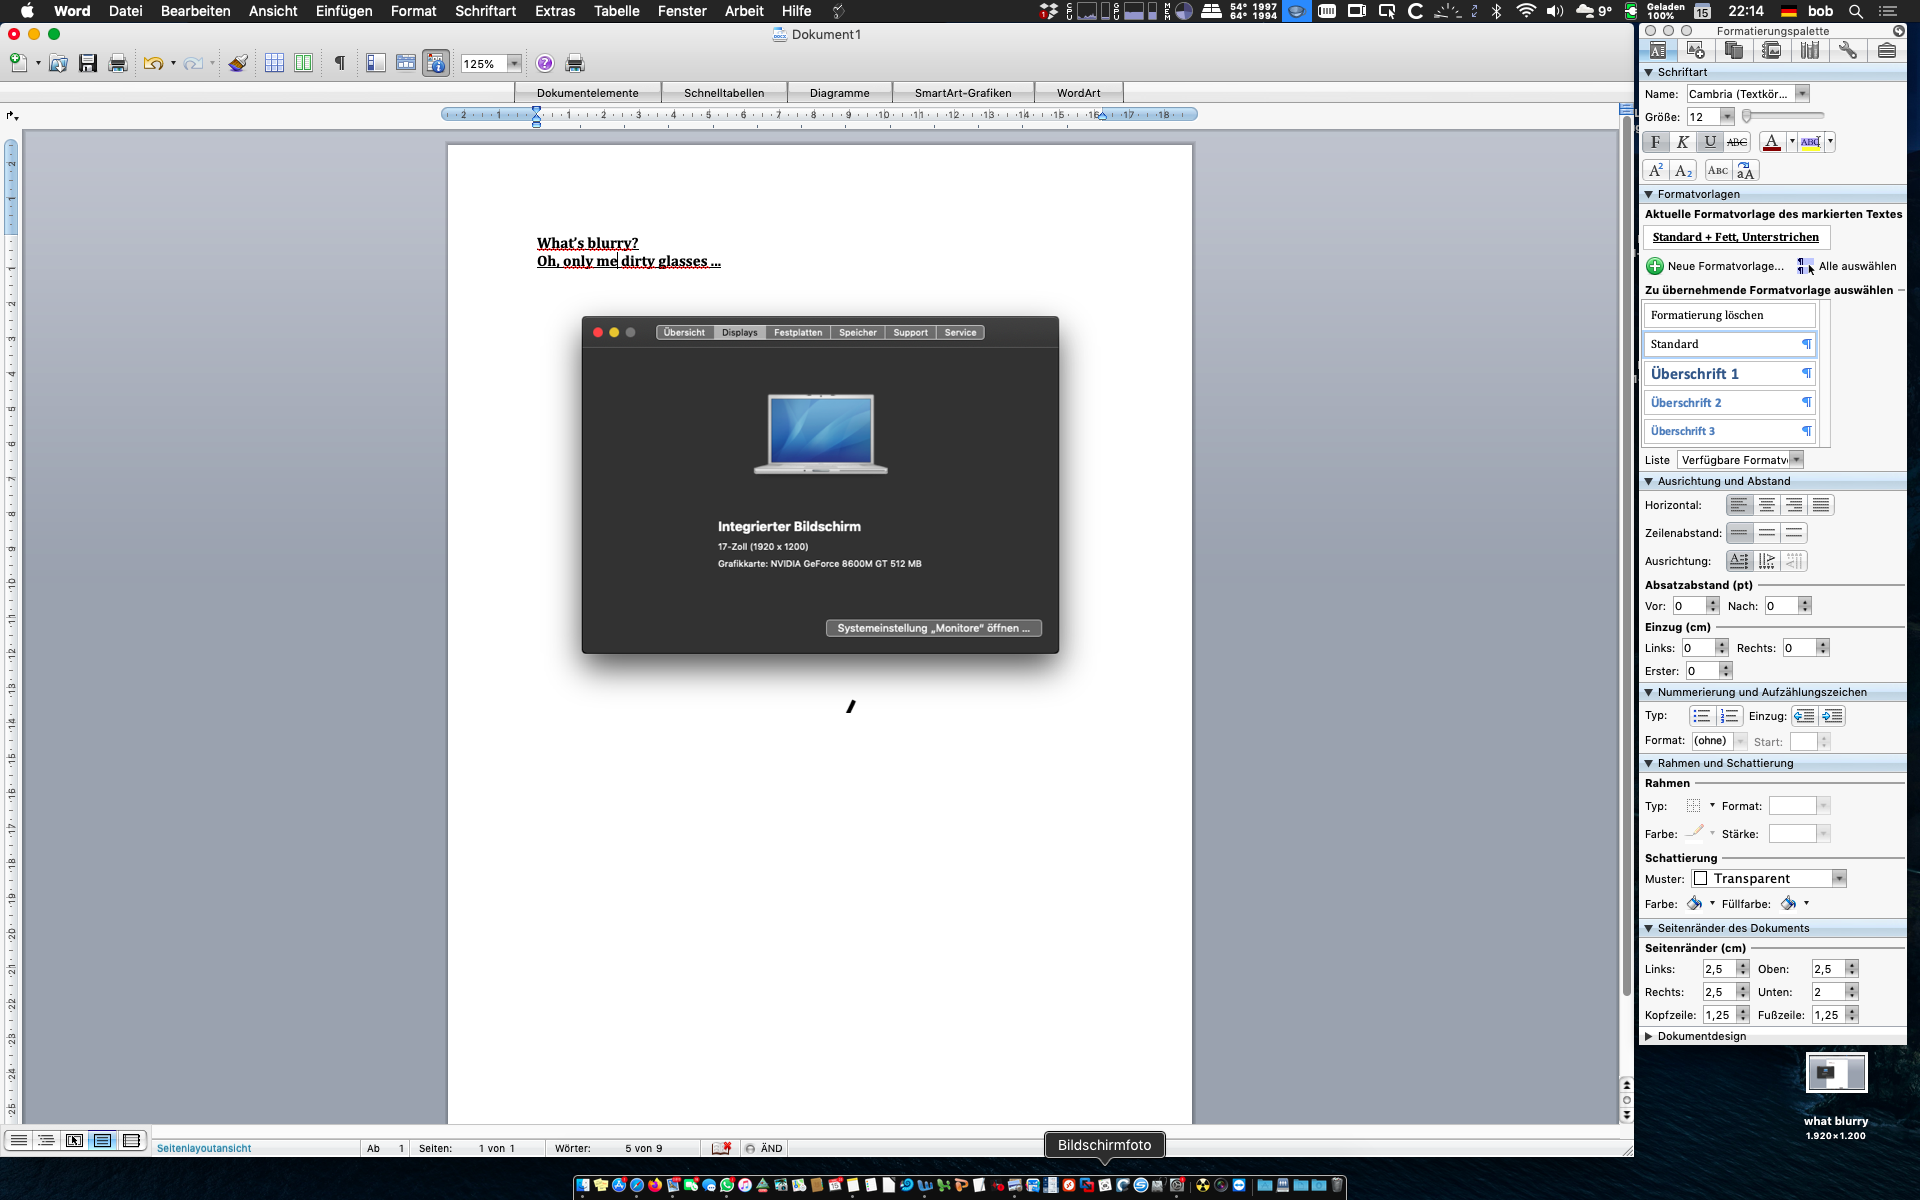Image resolution: width=1920 pixels, height=1200 pixels.
Task: Toggle paragraph marks display icon
Action: (x=340, y=63)
